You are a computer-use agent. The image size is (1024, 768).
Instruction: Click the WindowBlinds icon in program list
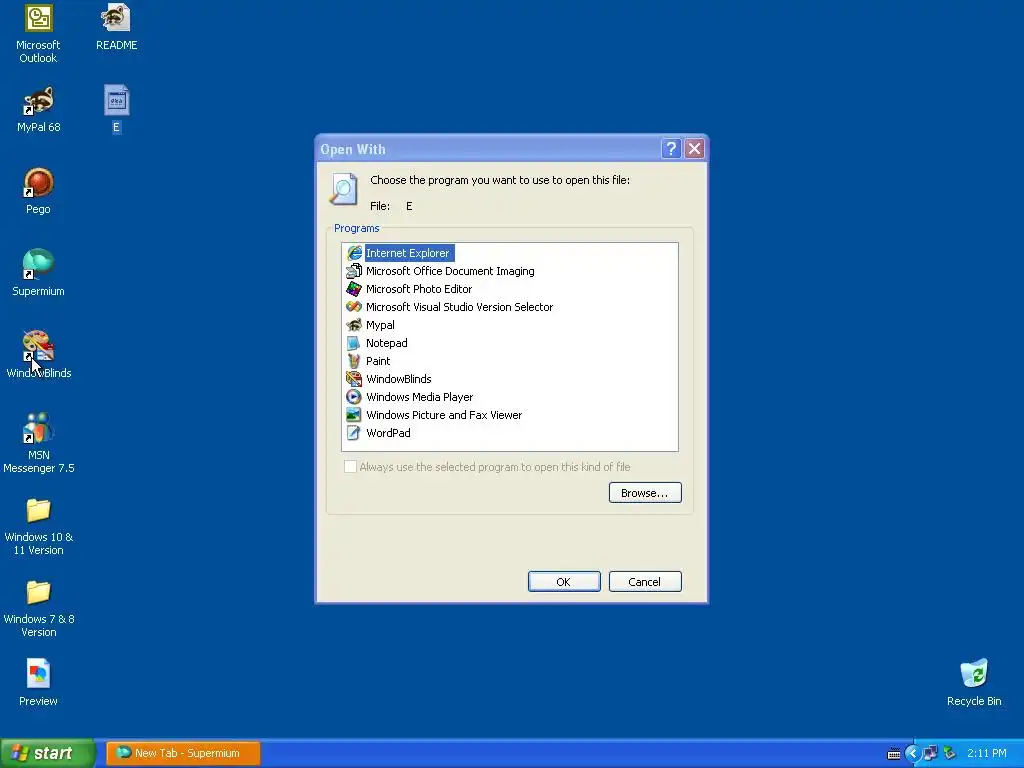pyautogui.click(x=354, y=379)
